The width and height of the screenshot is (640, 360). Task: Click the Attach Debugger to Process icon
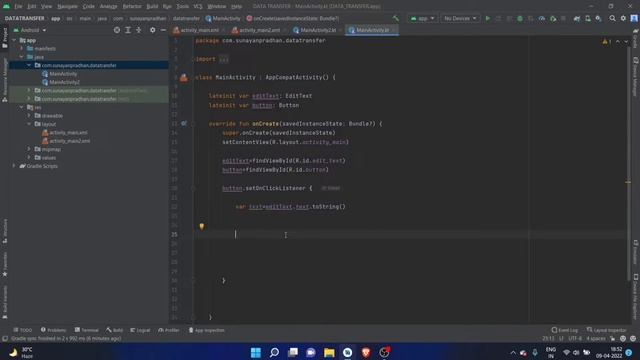553,18
